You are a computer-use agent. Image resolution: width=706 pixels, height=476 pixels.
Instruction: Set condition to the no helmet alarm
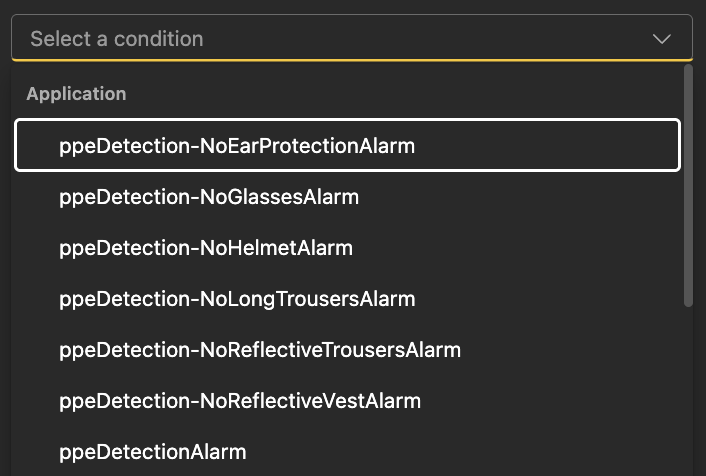pos(206,248)
